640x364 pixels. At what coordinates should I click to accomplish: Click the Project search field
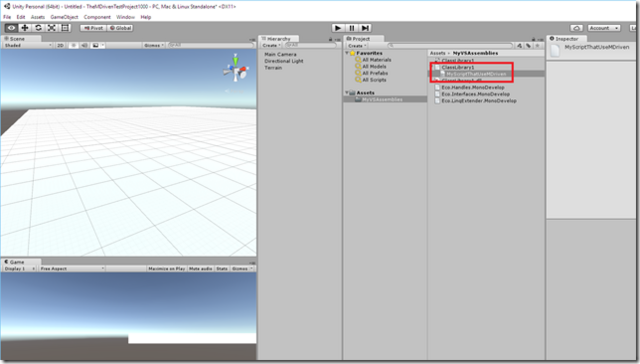[451, 46]
